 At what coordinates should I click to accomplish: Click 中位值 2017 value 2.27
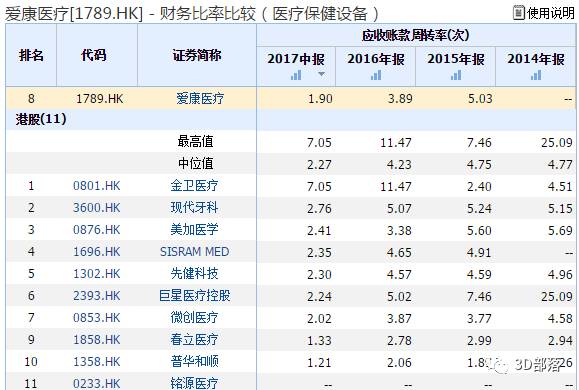tap(319, 164)
